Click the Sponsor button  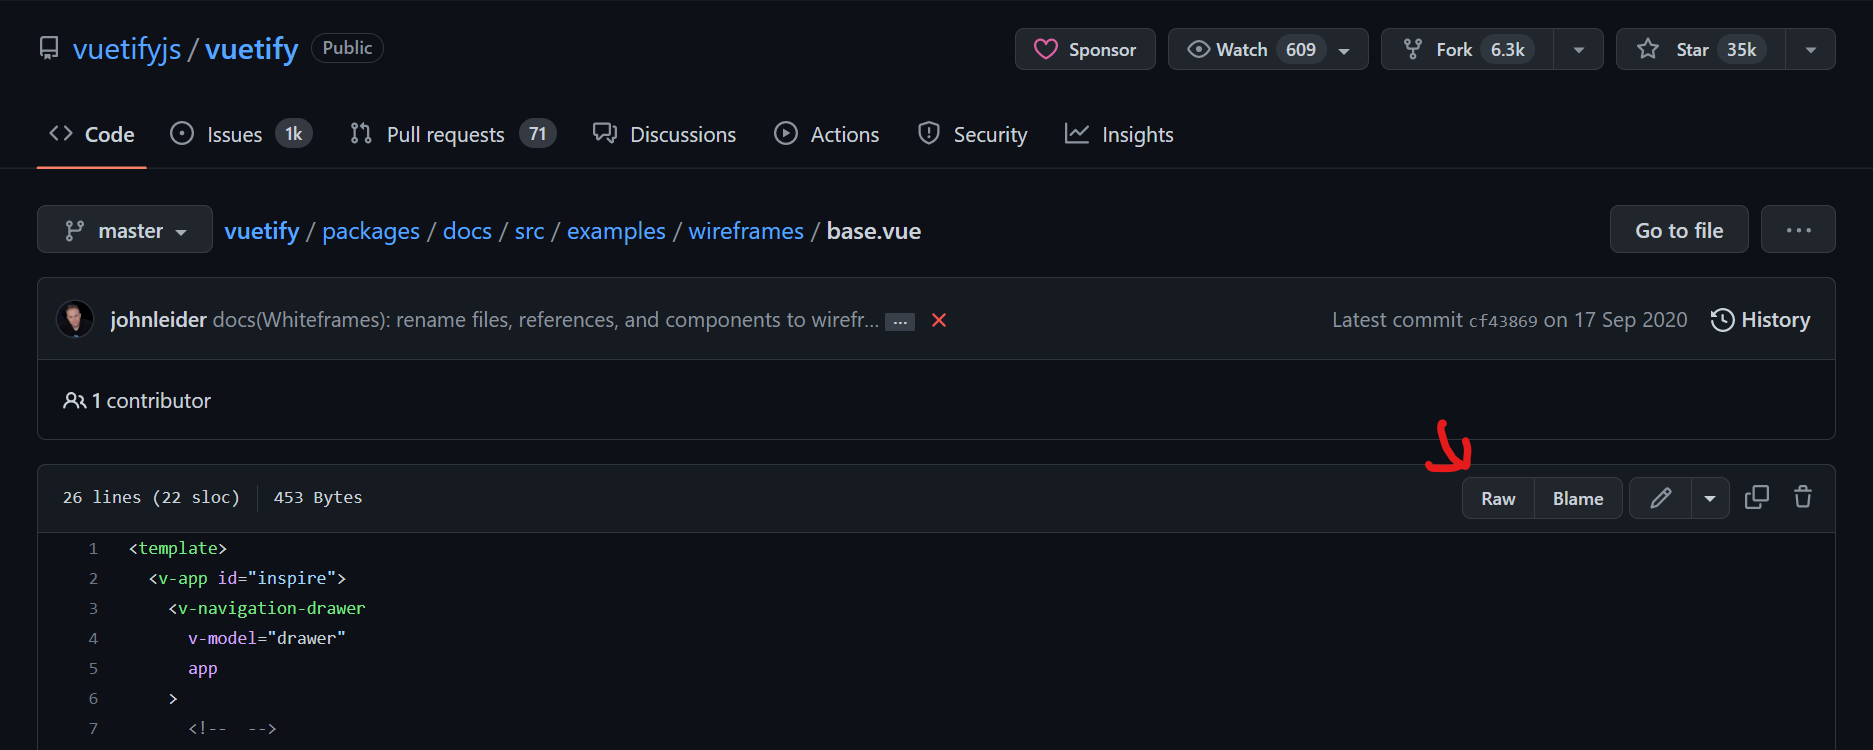(1085, 49)
